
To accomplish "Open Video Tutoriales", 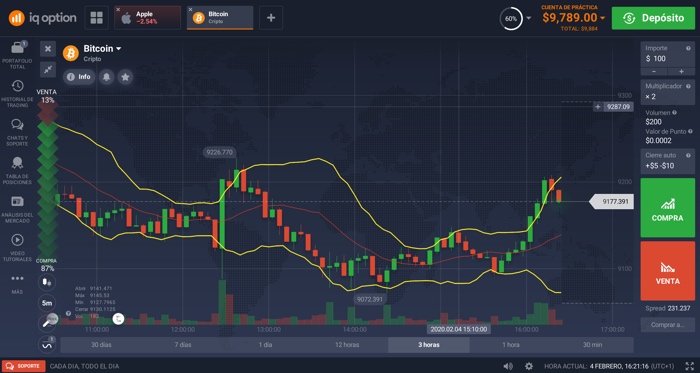I will tap(17, 247).
